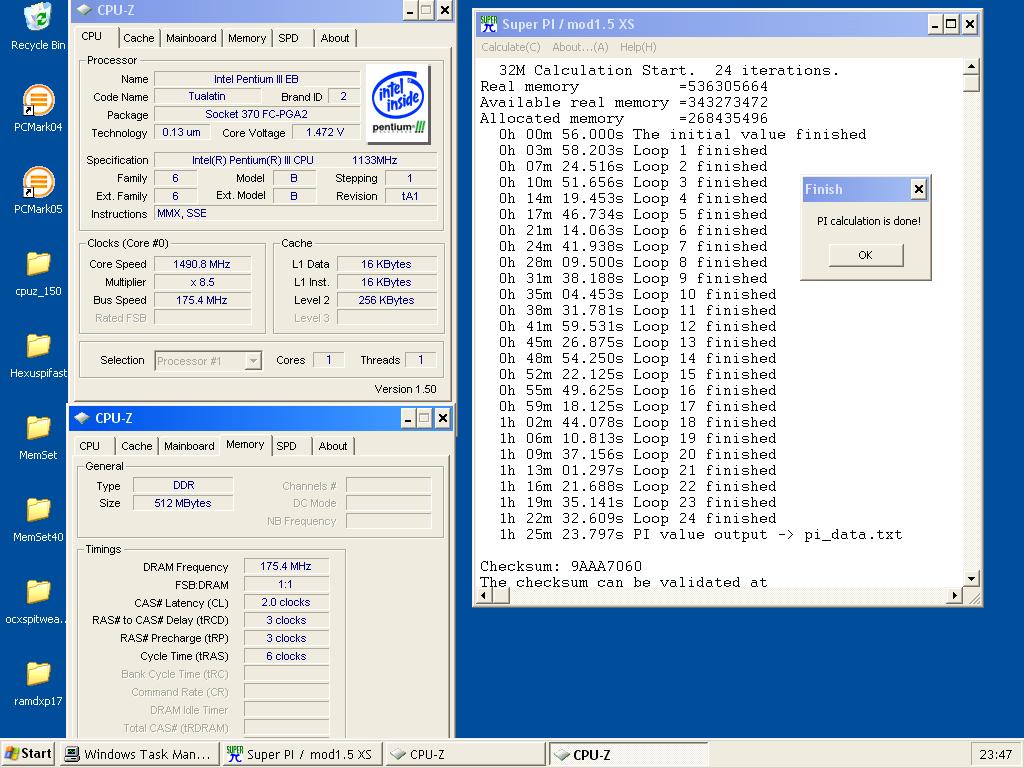Click PI value output pi_data.txt line
The image size is (1024, 768).
(701, 535)
